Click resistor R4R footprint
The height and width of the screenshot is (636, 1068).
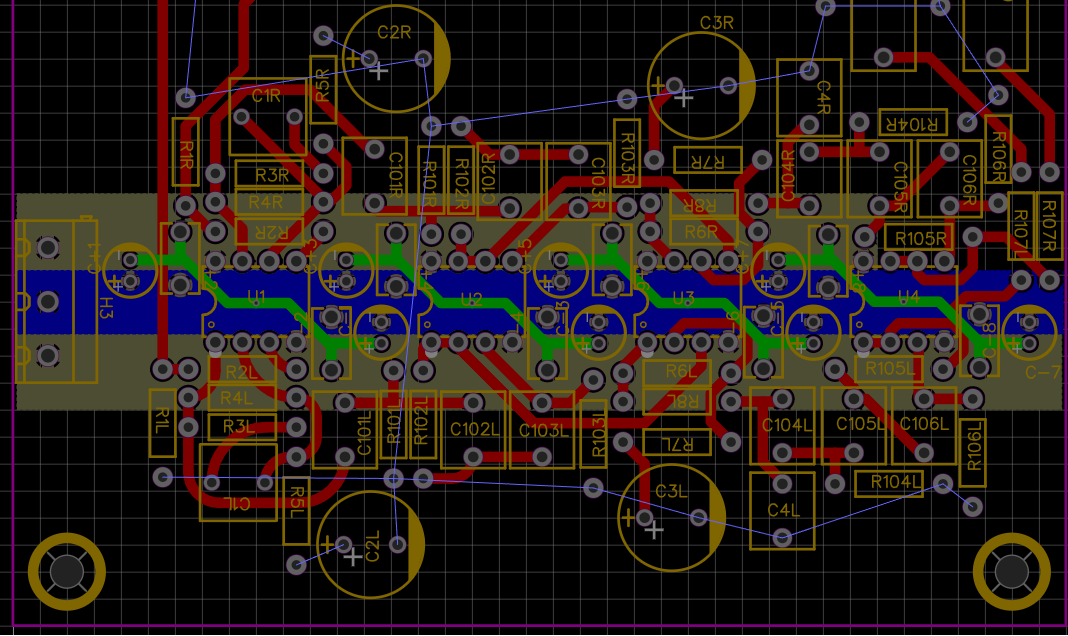click(269, 202)
